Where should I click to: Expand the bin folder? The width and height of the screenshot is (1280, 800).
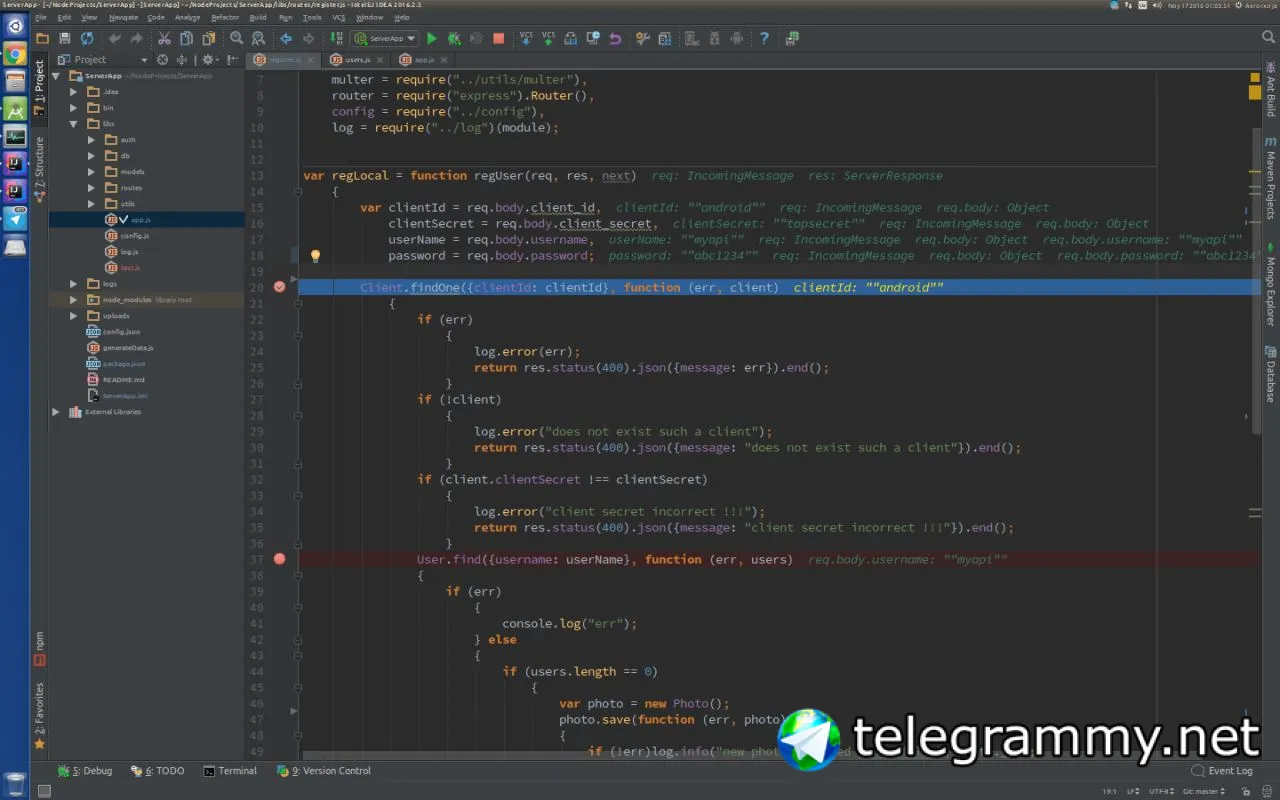pyautogui.click(x=73, y=108)
